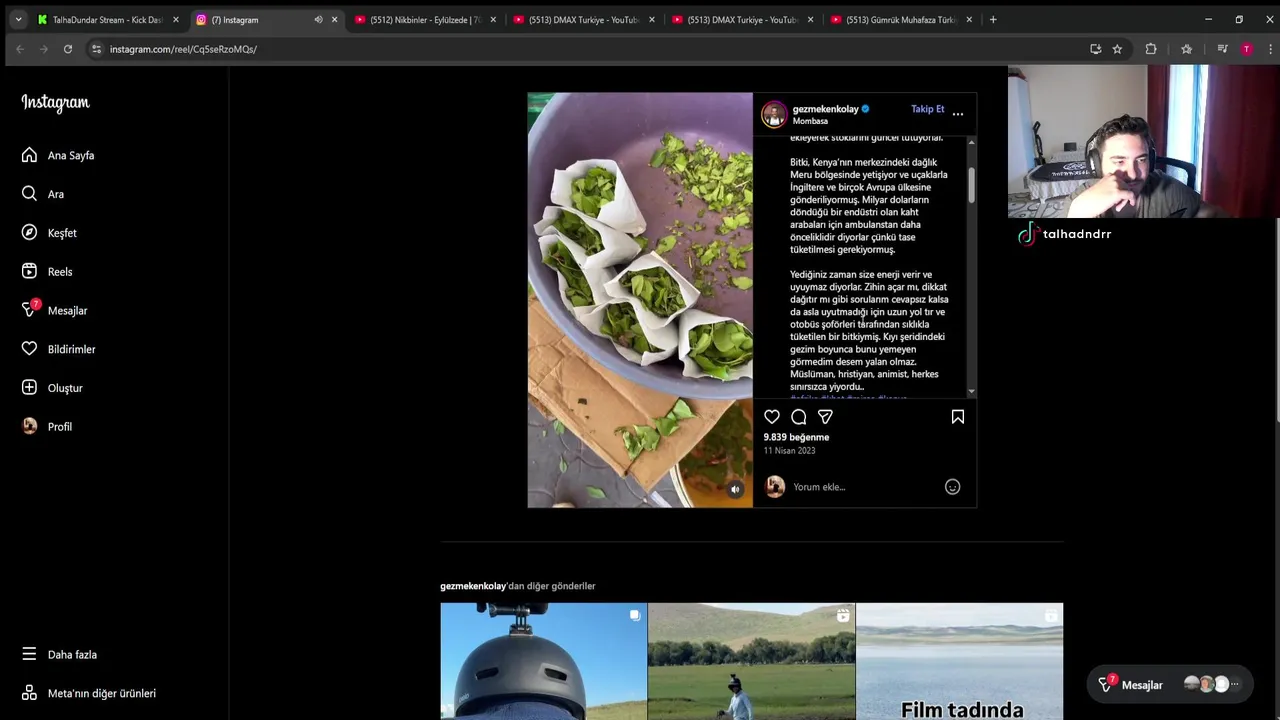Share the post with send icon
1280x720 pixels.
(x=825, y=417)
